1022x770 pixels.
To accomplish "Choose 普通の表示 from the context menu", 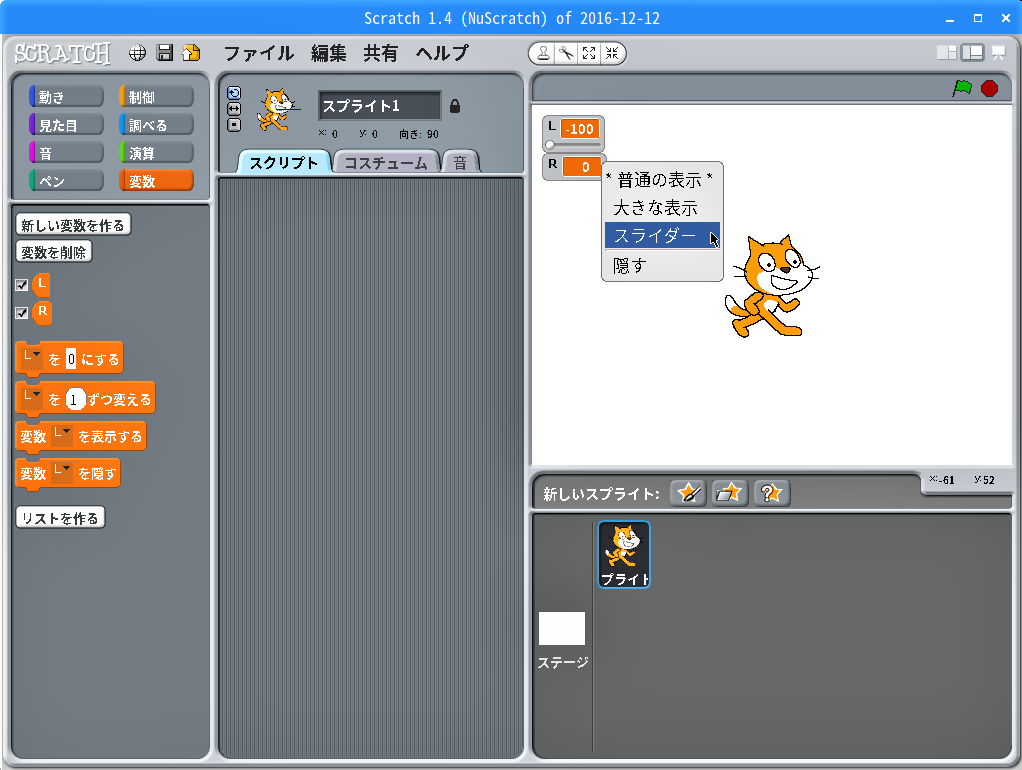I will point(662,179).
